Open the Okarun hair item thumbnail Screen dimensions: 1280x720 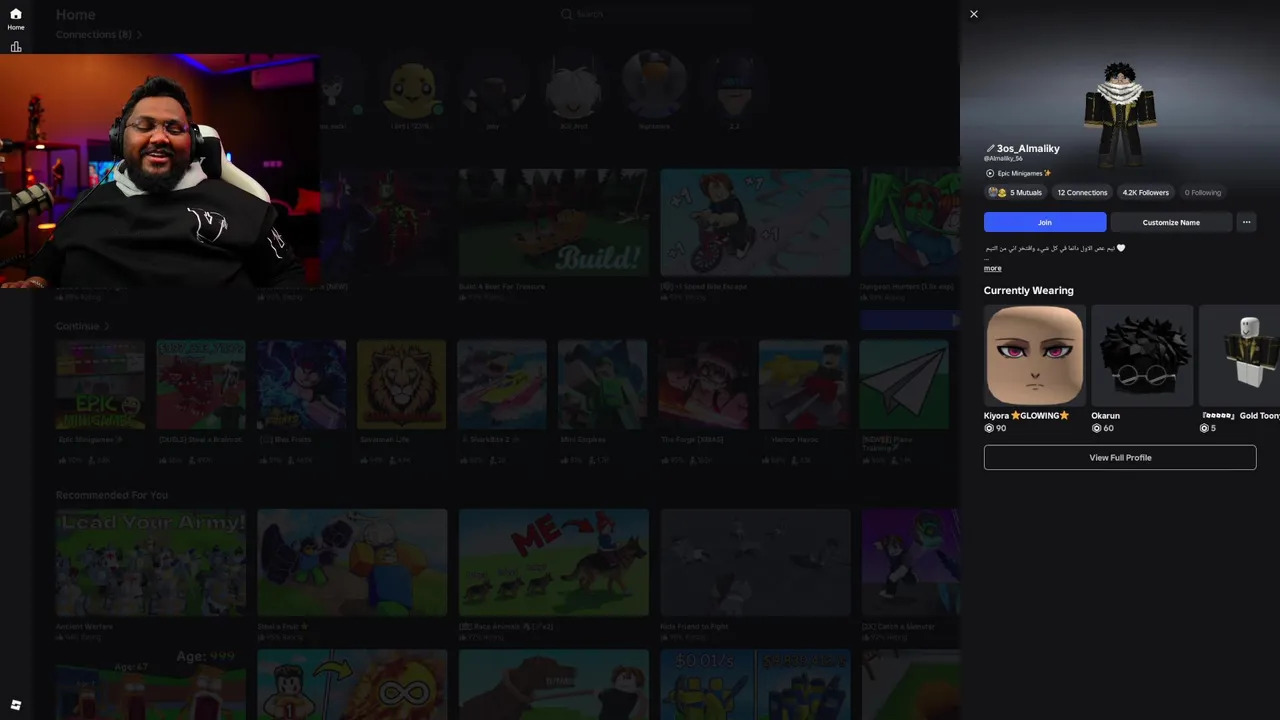tap(1142, 355)
